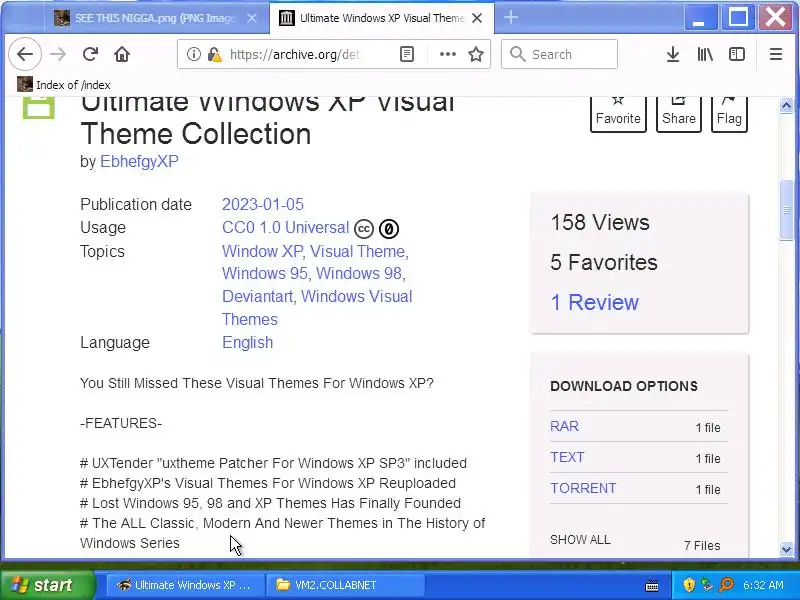The width and height of the screenshot is (800, 600).
Task: Open the Firefox home page
Action: (x=122, y=54)
